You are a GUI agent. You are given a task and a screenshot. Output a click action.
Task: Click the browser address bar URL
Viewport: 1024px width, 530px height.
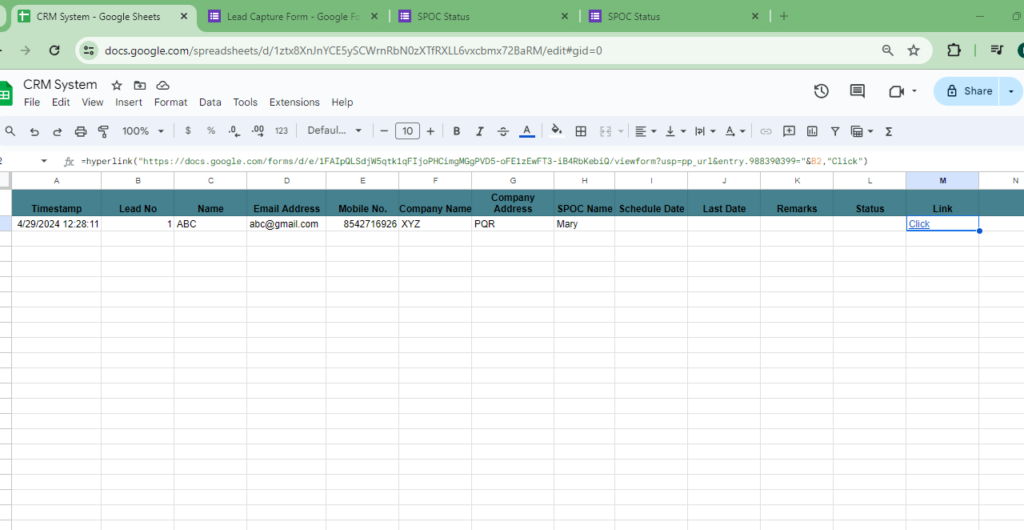[353, 50]
